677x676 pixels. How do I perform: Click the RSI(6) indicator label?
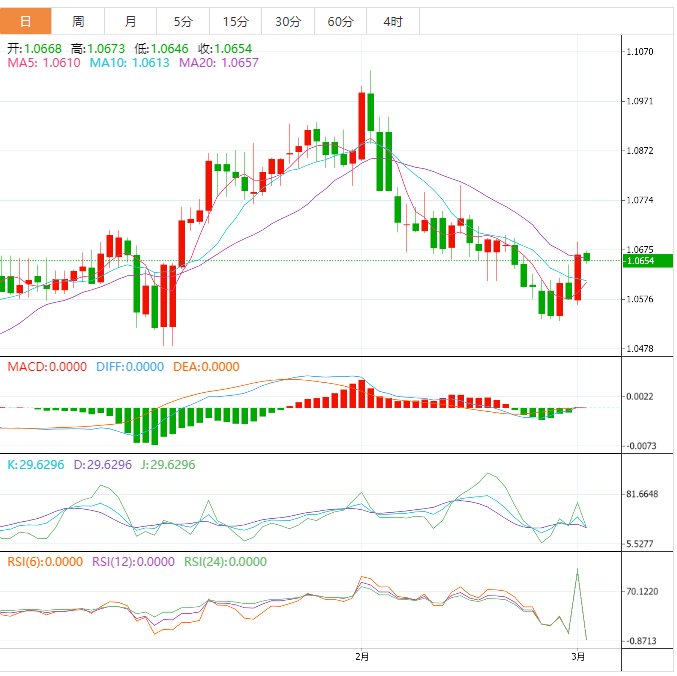(x=44, y=562)
